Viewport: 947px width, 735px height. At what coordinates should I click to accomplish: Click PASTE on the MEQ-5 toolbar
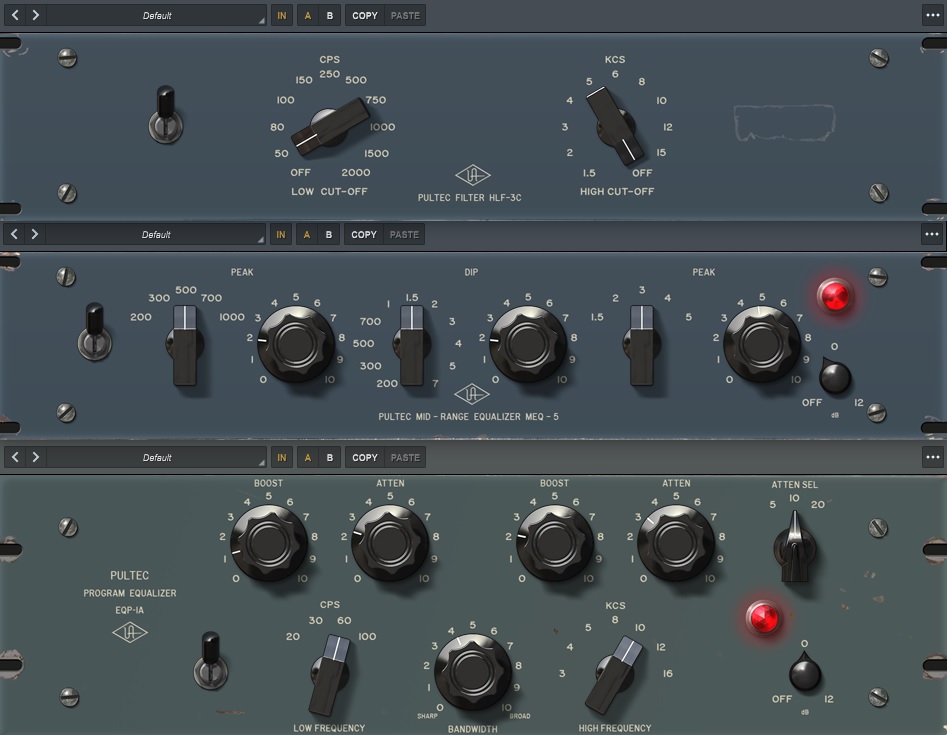pyautogui.click(x=404, y=235)
